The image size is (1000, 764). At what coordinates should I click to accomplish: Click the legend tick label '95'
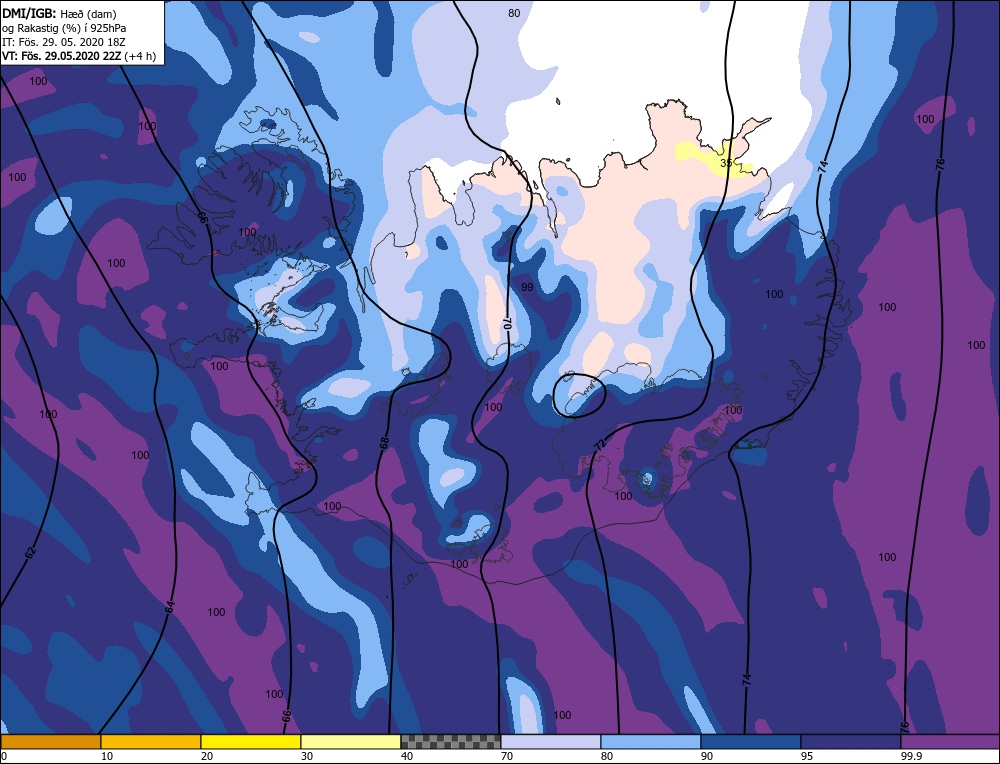[x=805, y=756]
